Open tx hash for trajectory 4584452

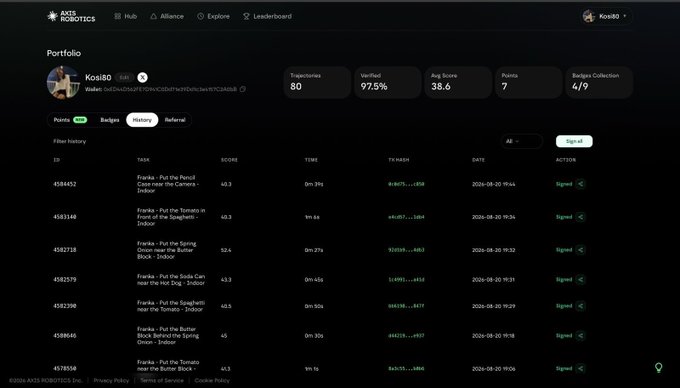[x=406, y=184]
